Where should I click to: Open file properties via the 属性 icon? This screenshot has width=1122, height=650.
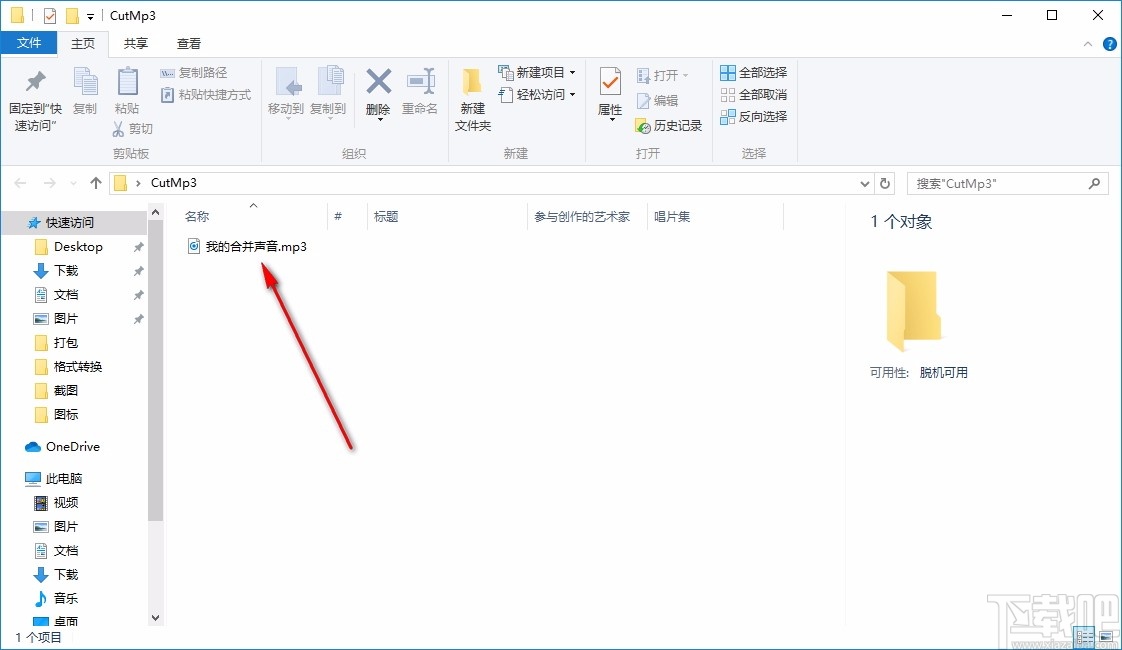(x=609, y=95)
